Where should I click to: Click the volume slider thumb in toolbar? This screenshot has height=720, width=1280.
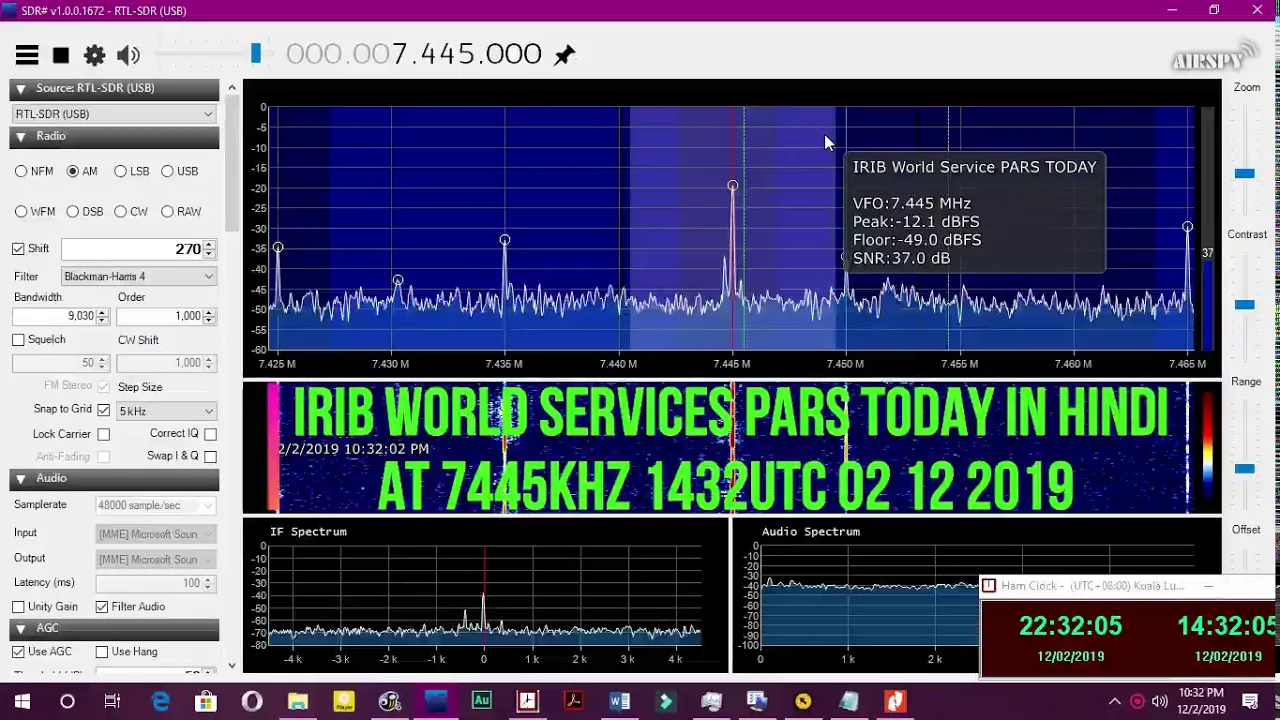point(256,53)
